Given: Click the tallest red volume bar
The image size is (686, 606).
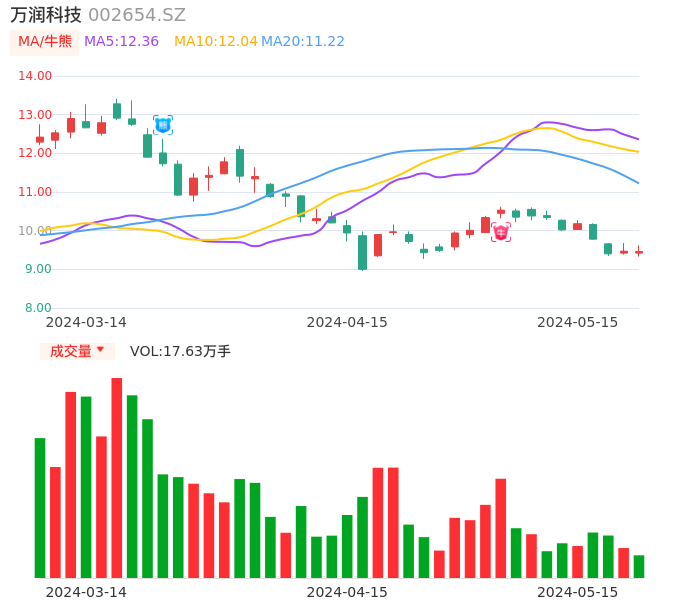Looking at the screenshot, I should pos(117,478).
